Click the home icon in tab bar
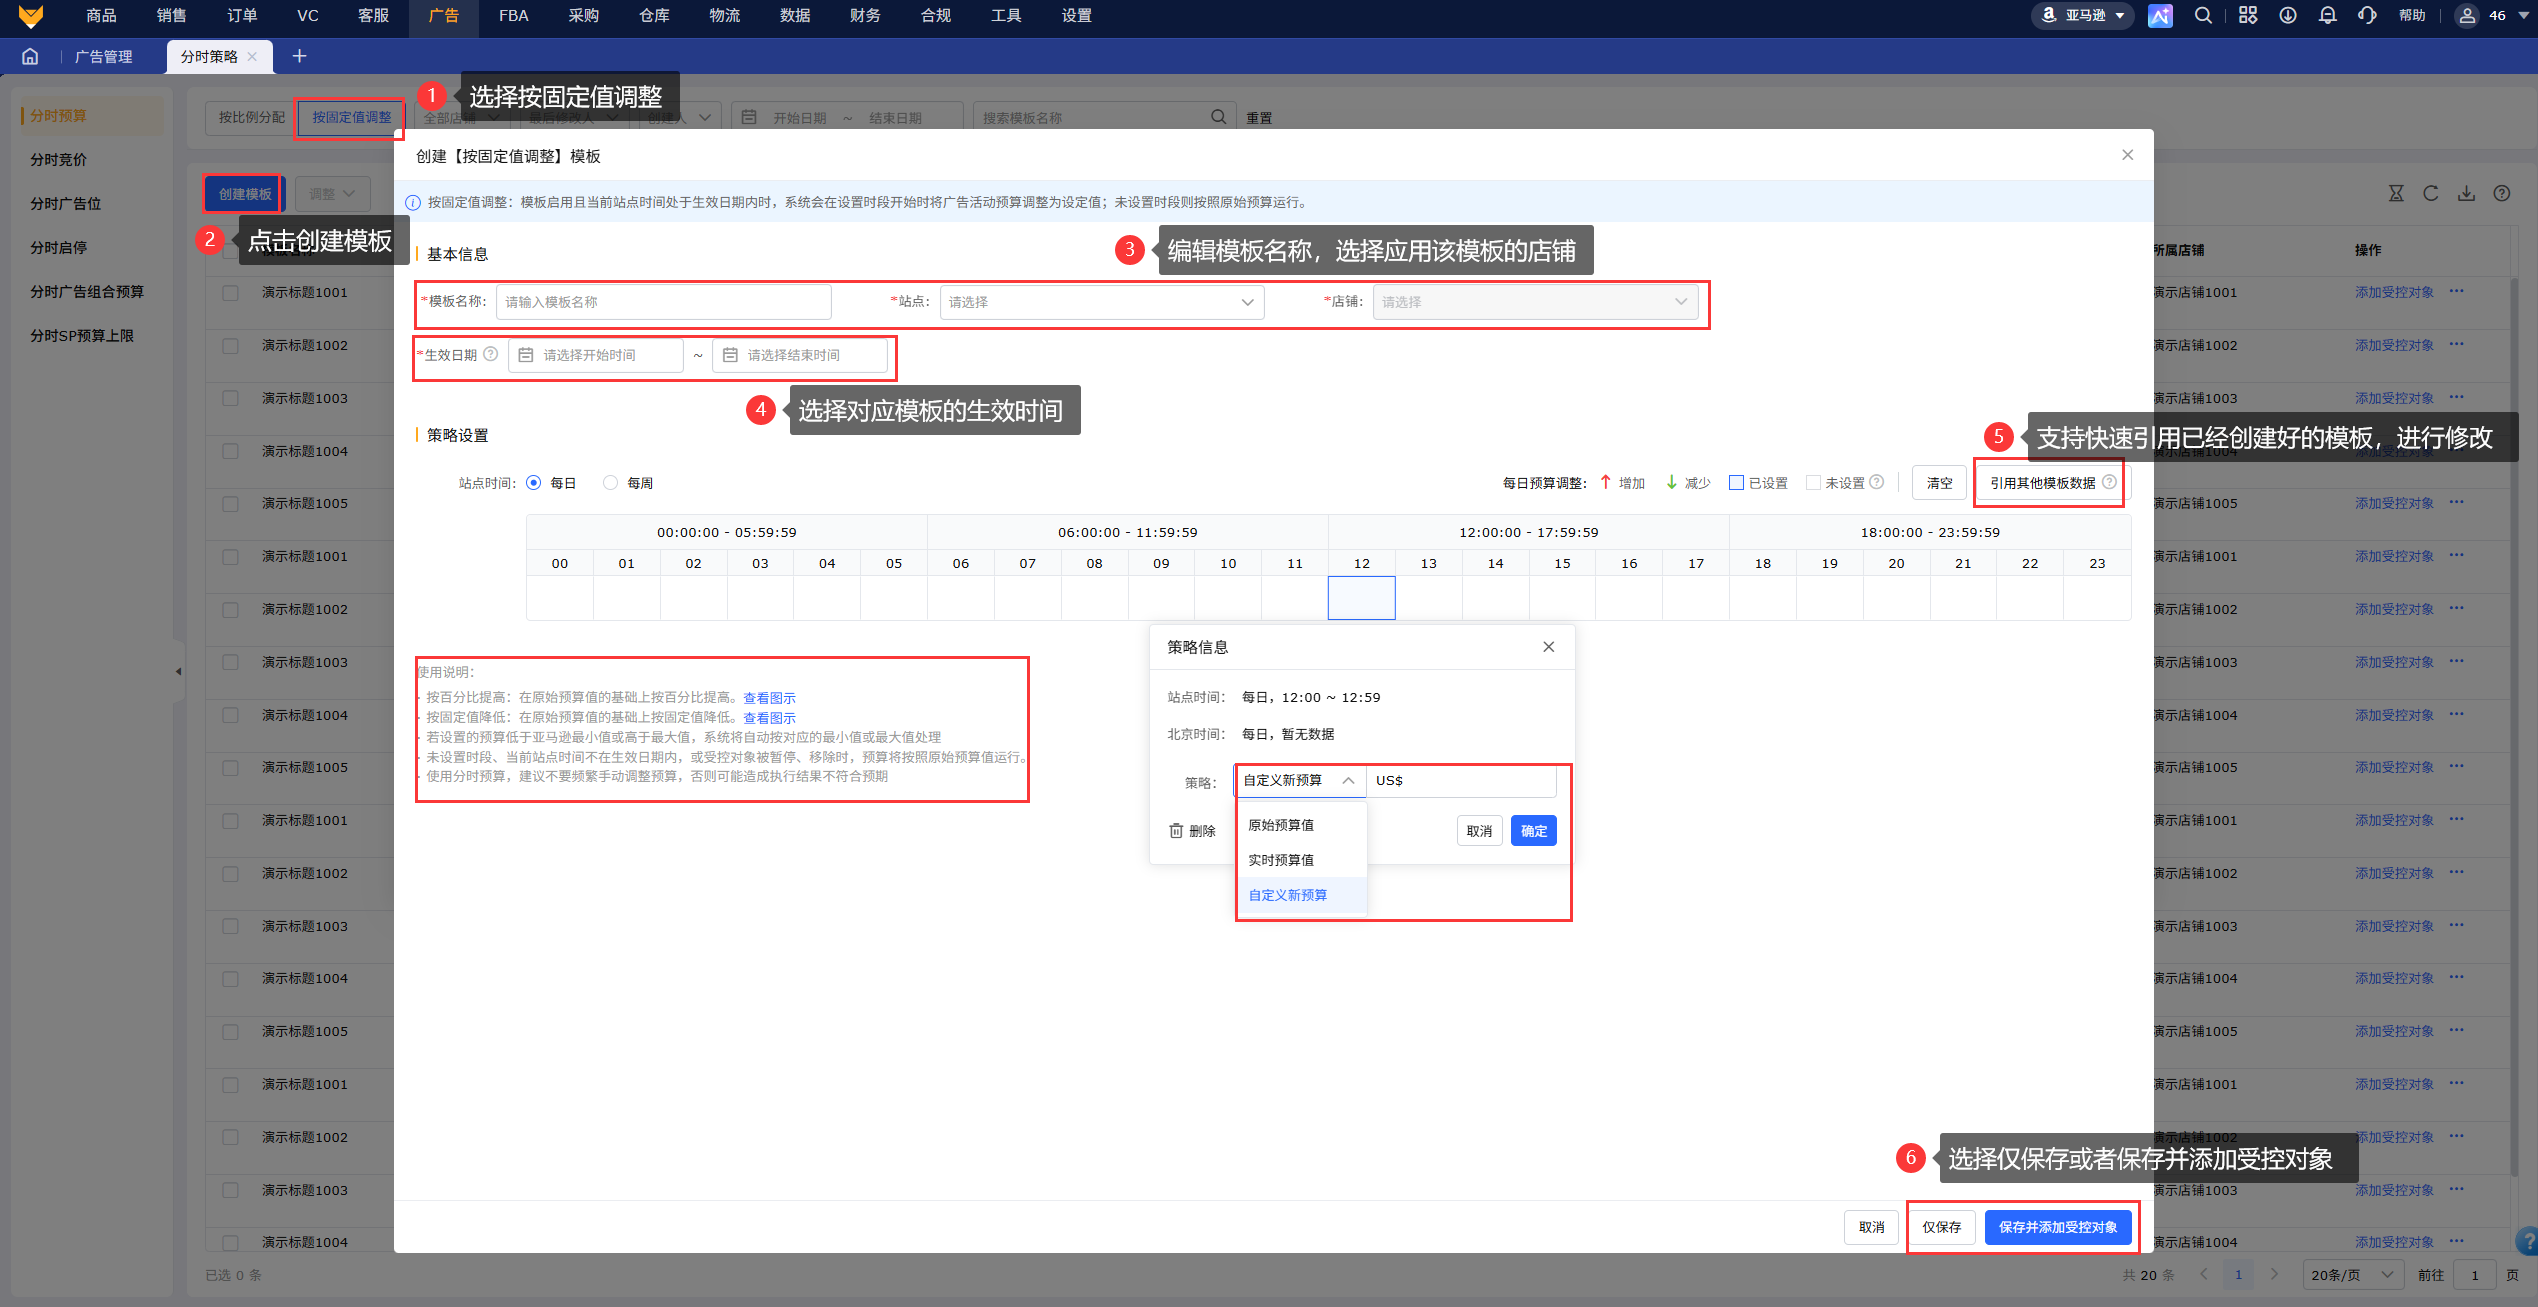Screen dimensions: 2538x1307 click(30, 56)
